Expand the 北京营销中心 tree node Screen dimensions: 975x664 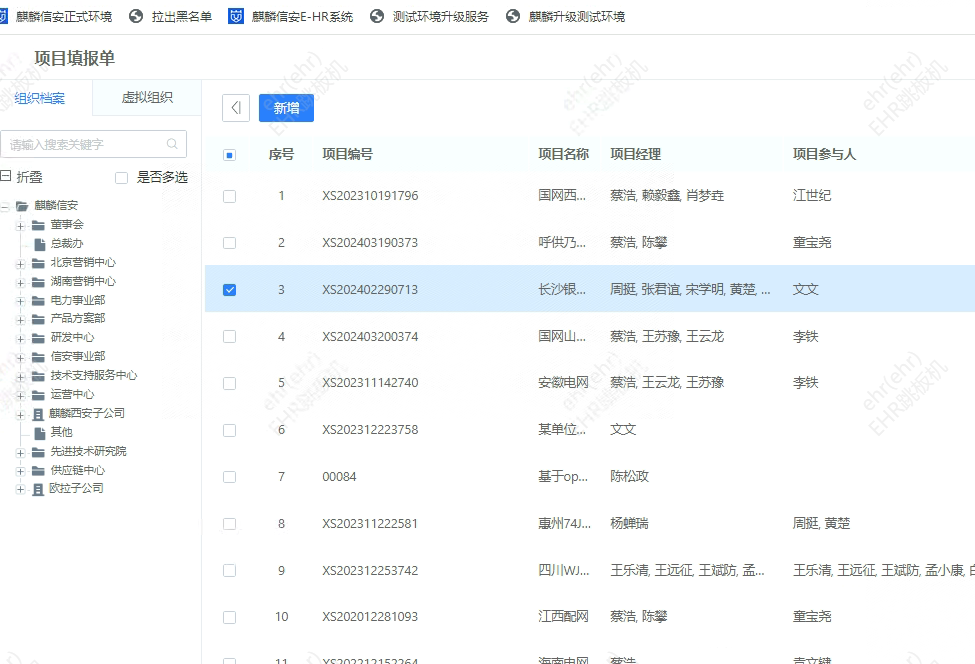tap(20, 265)
